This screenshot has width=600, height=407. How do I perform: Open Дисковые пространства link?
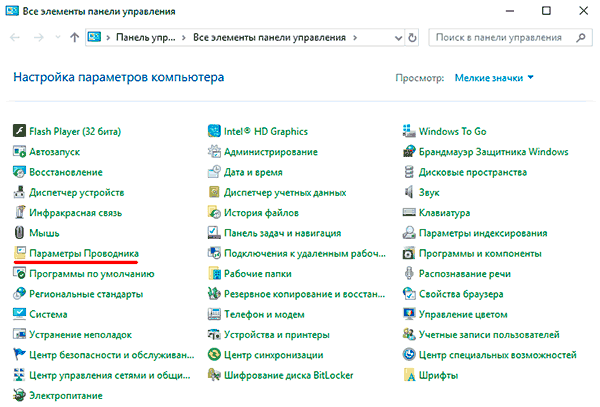pos(473,172)
